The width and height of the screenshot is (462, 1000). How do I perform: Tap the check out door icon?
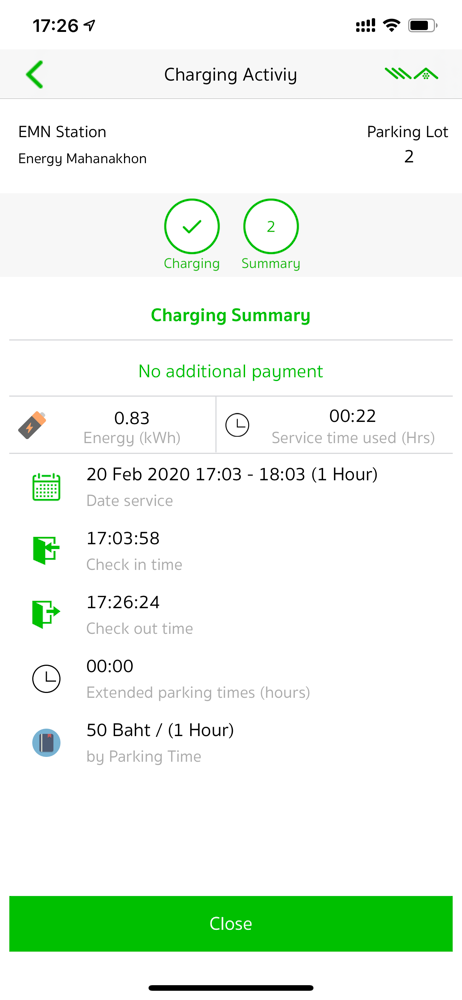click(46, 614)
